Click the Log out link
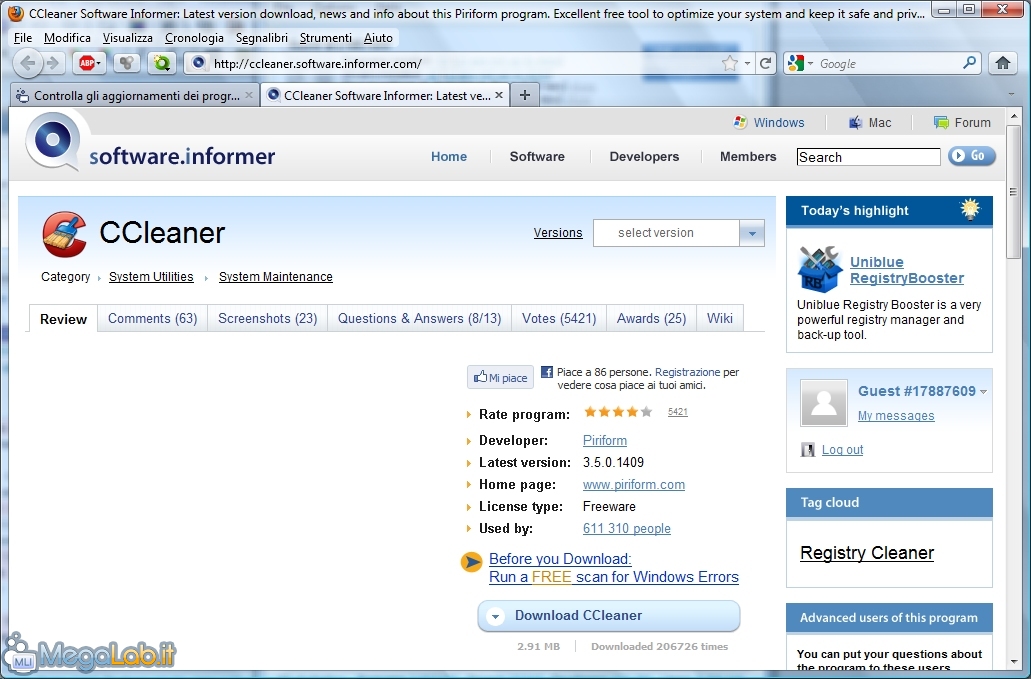Image resolution: width=1031 pixels, height=679 pixels. click(842, 450)
